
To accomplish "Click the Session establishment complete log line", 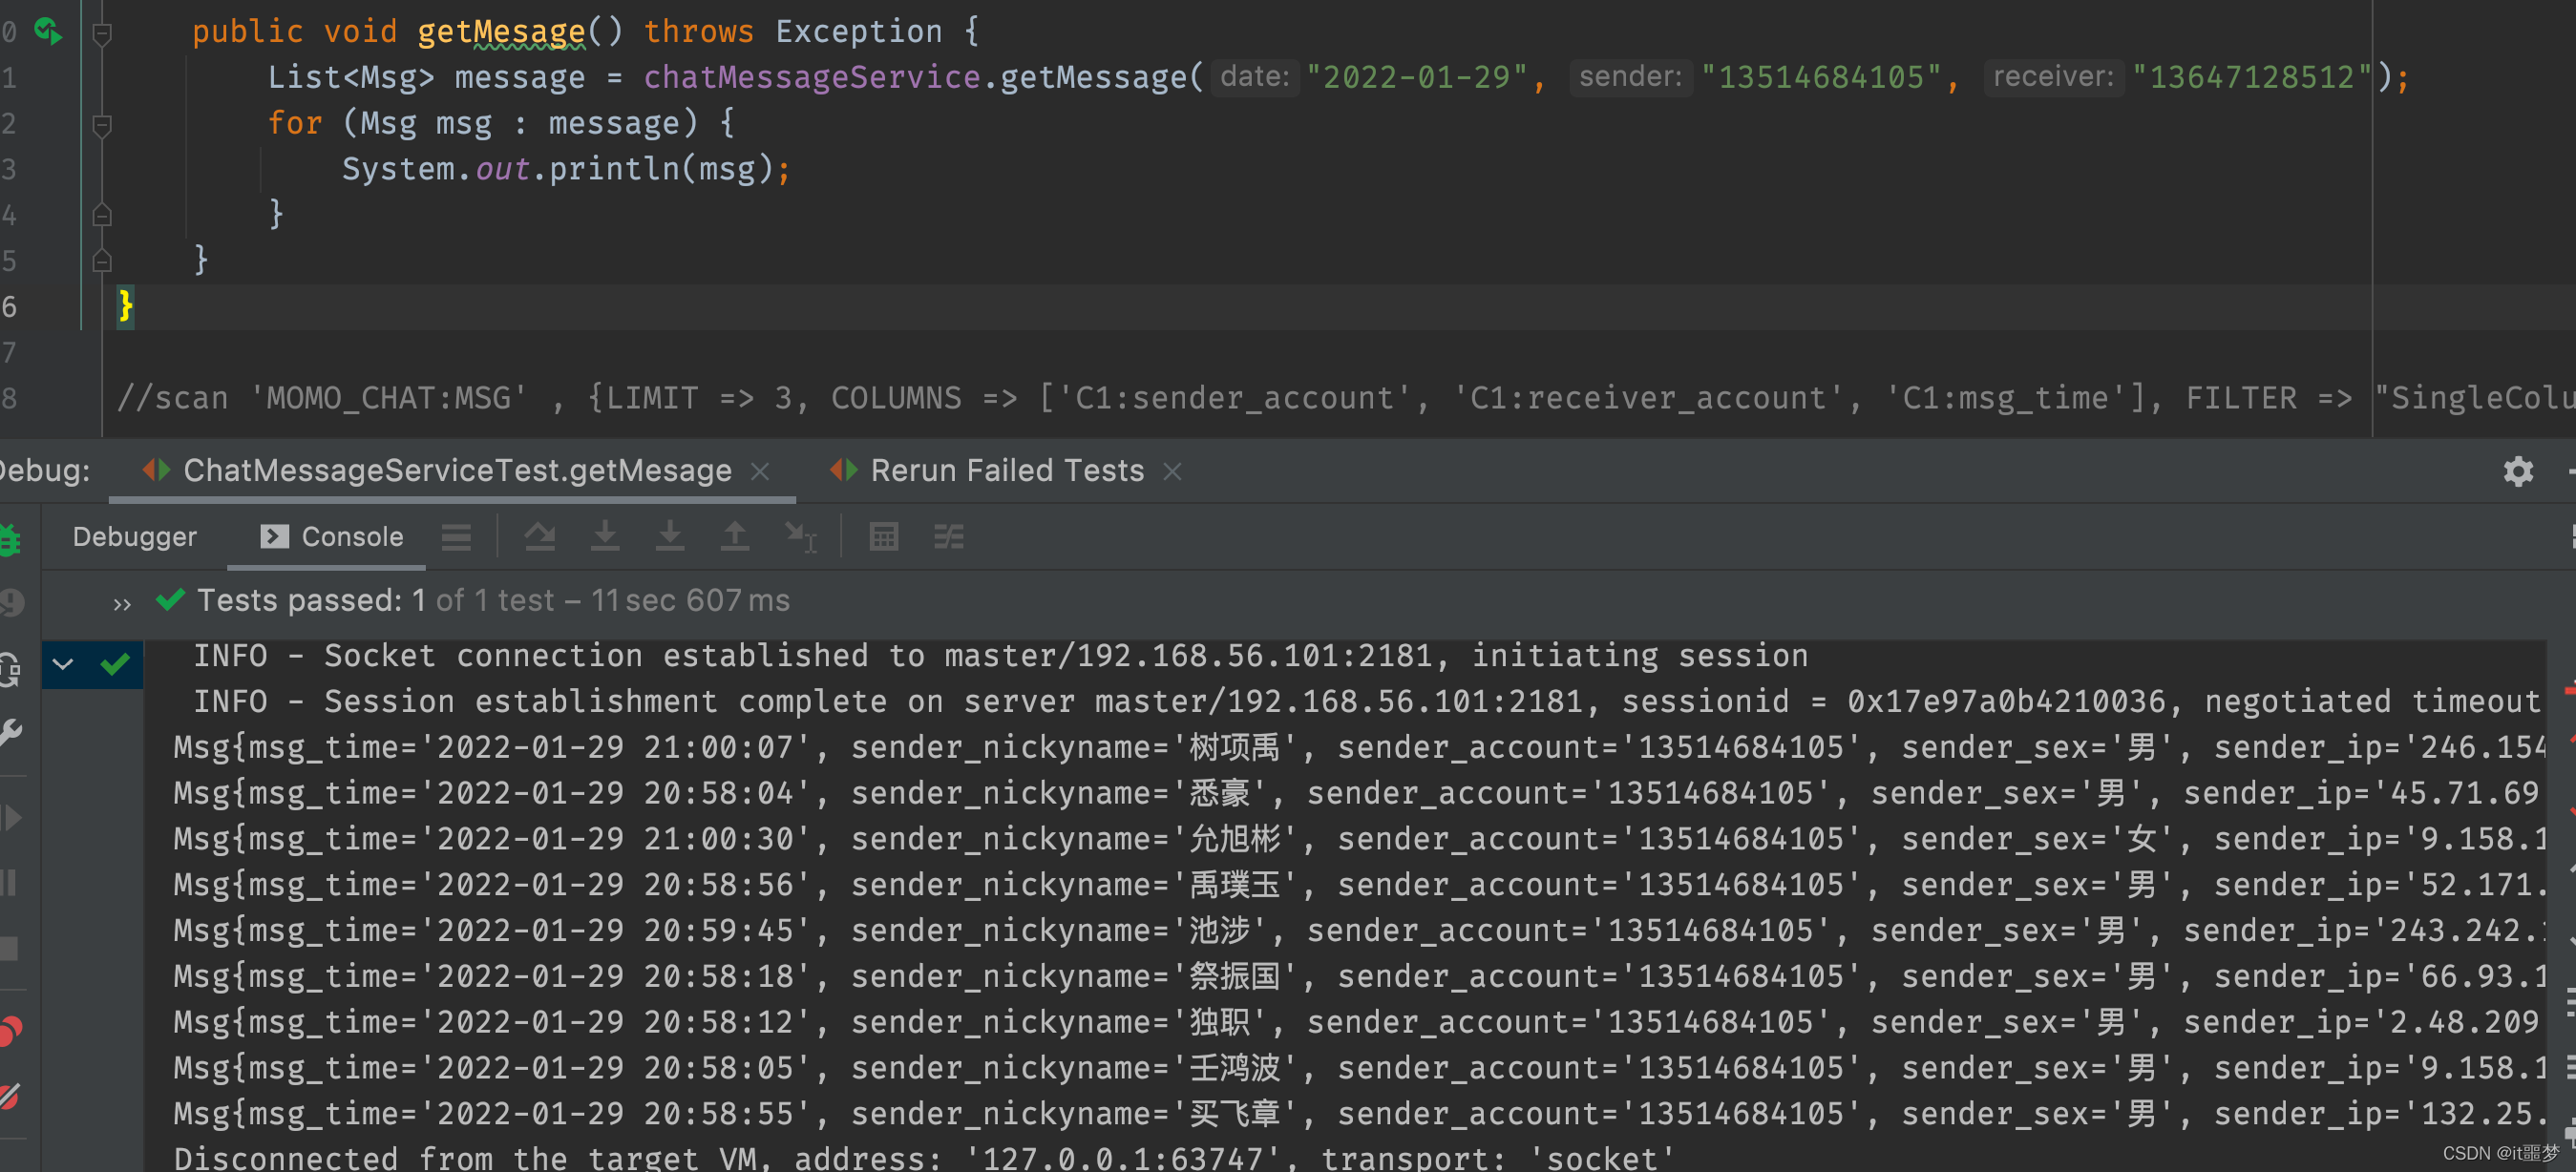I will [x=1368, y=702].
